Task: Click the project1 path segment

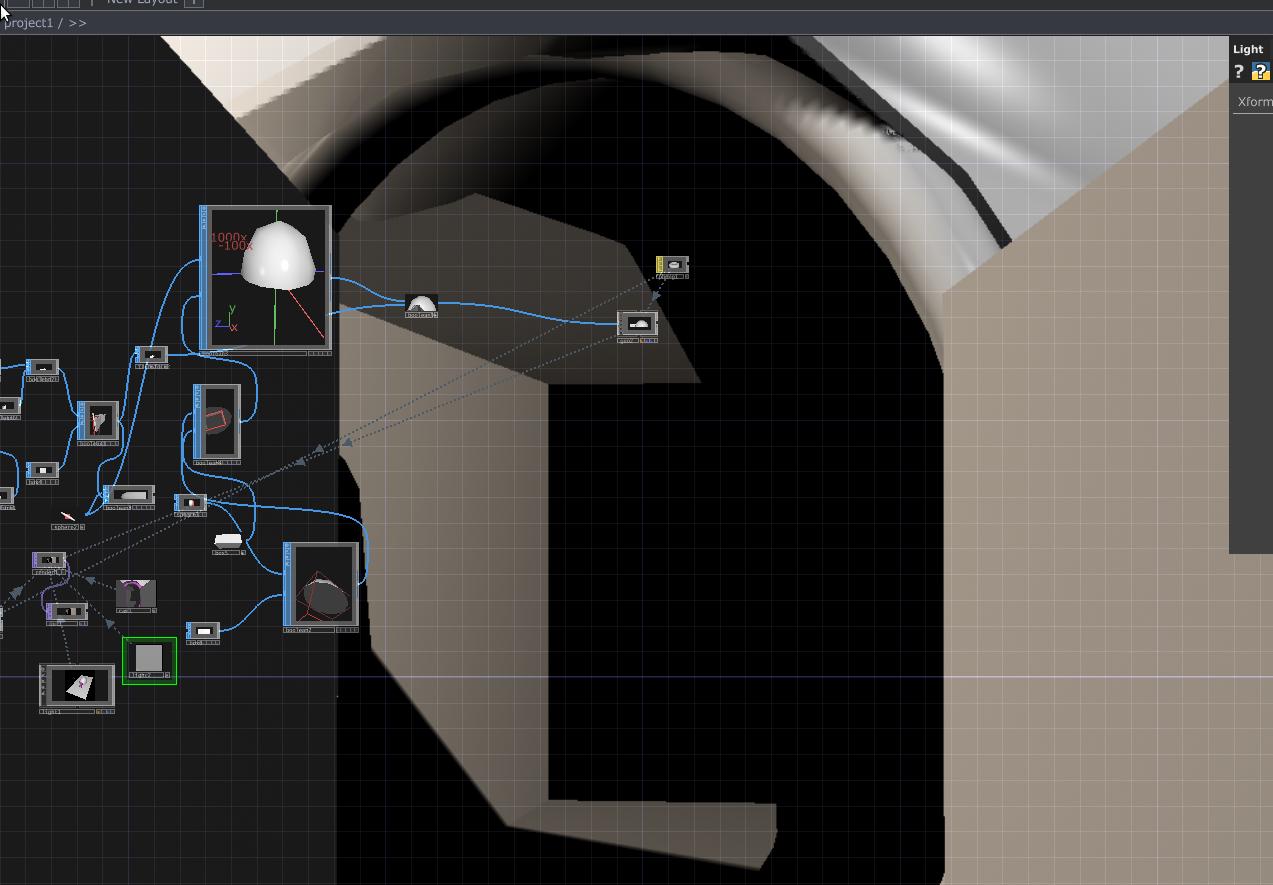Action: tap(28, 23)
